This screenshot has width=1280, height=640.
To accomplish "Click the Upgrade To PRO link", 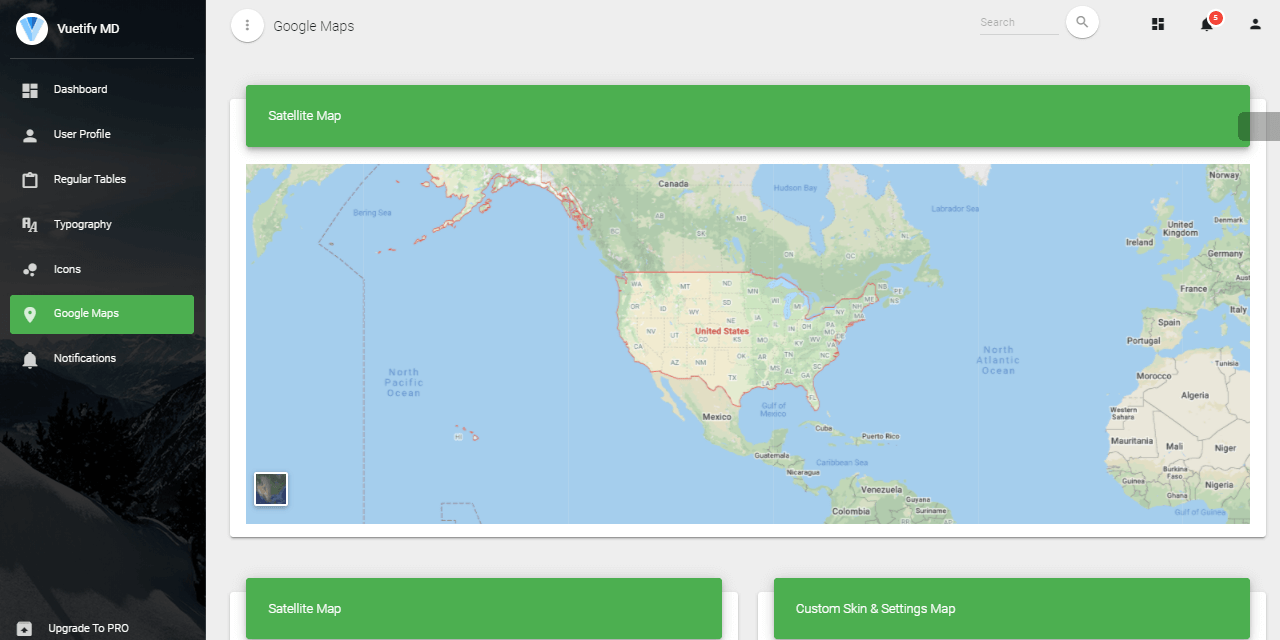I will [x=88, y=628].
